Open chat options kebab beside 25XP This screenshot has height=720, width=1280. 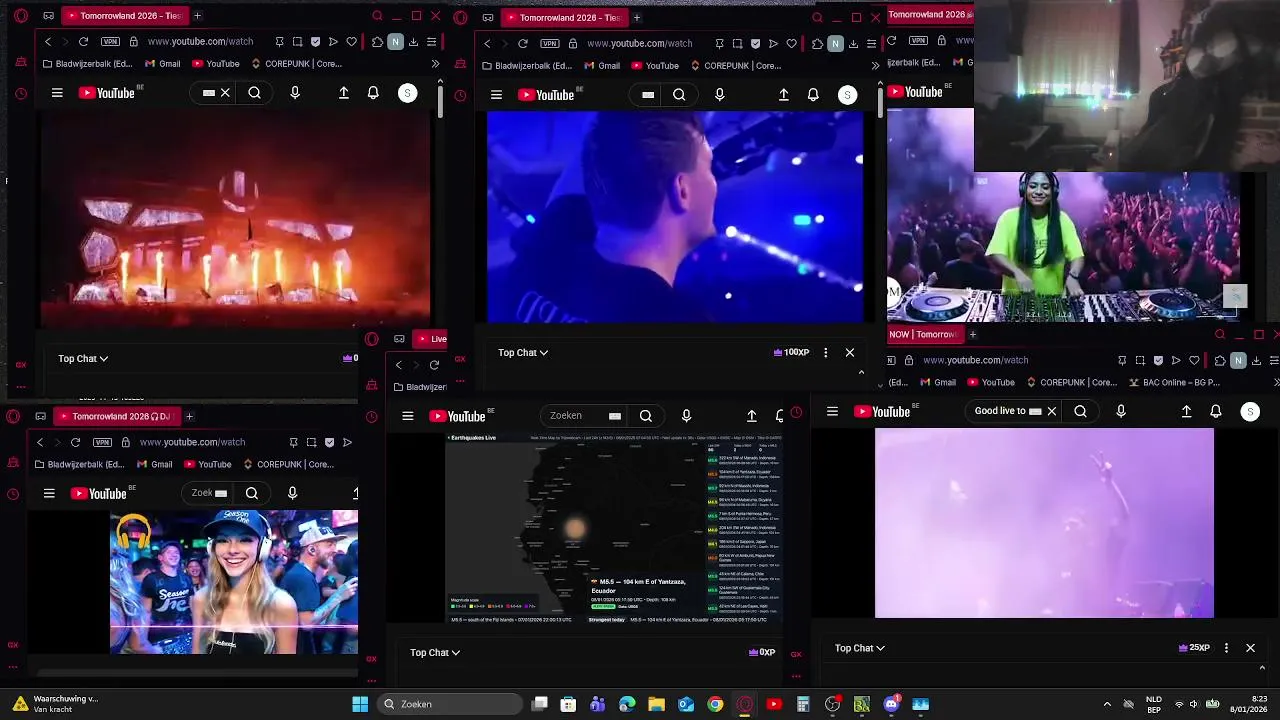(1226, 648)
